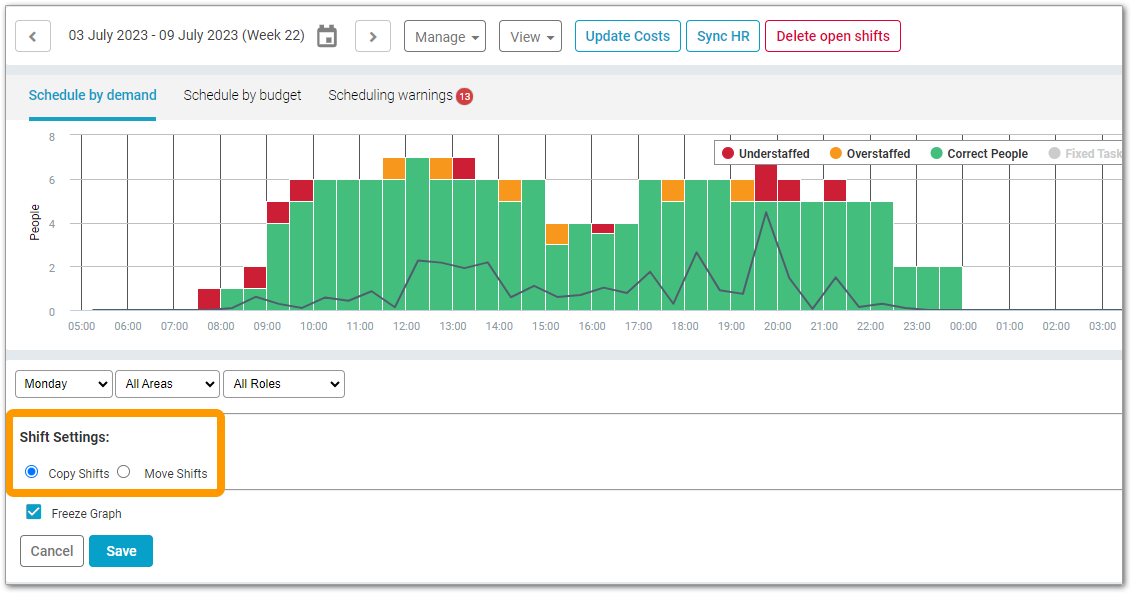This screenshot has width=1132, height=594.
Task: Select the Move Shifts radio option
Action: pyautogui.click(x=124, y=472)
